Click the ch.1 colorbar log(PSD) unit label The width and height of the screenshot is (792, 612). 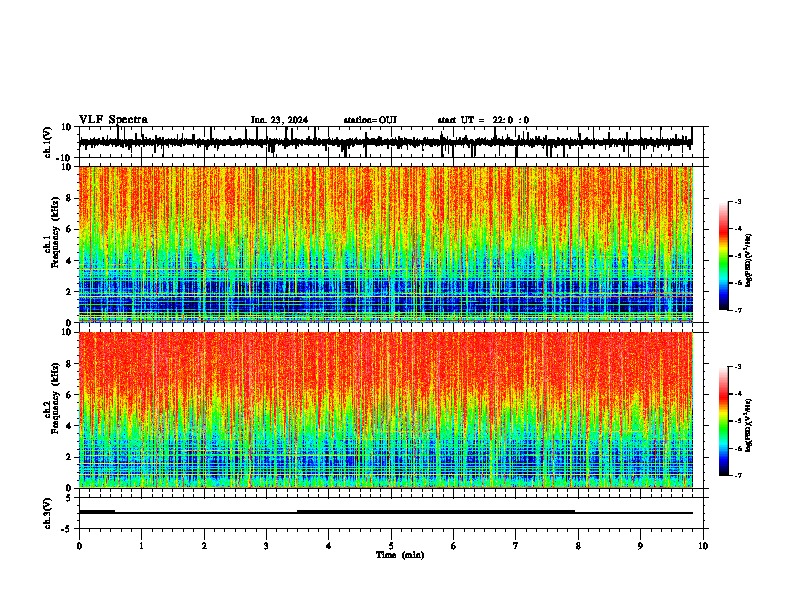click(x=749, y=261)
